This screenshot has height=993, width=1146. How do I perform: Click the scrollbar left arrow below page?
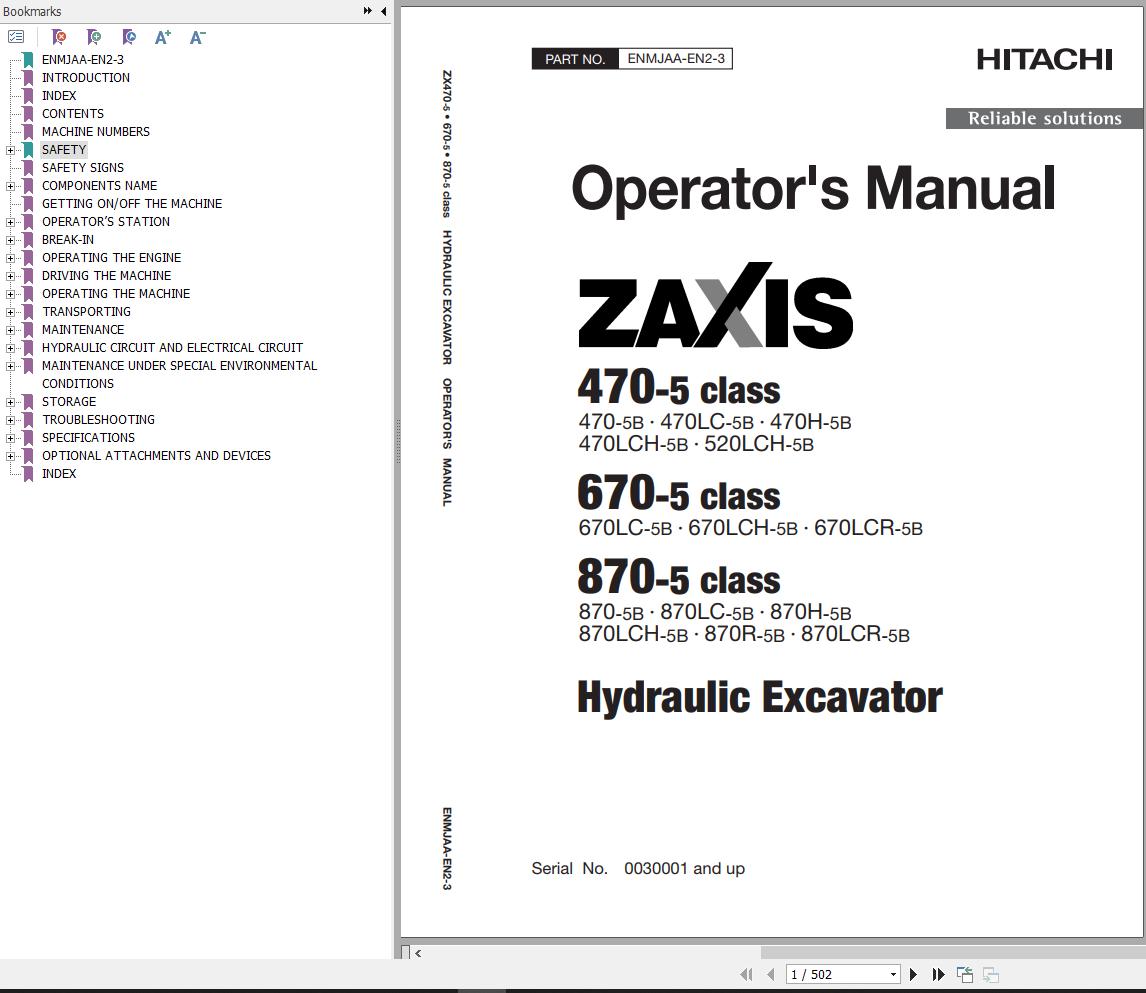pos(418,954)
